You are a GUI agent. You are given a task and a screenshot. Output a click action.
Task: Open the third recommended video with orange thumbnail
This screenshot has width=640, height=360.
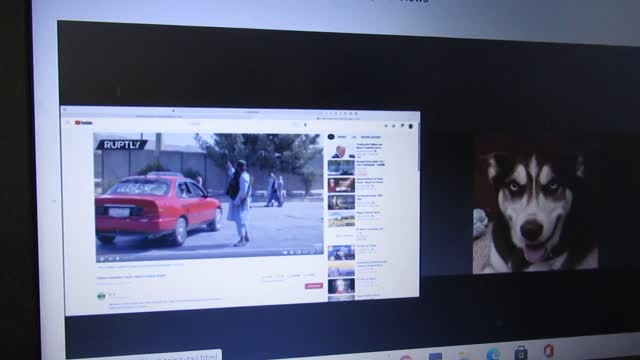pos(341,185)
